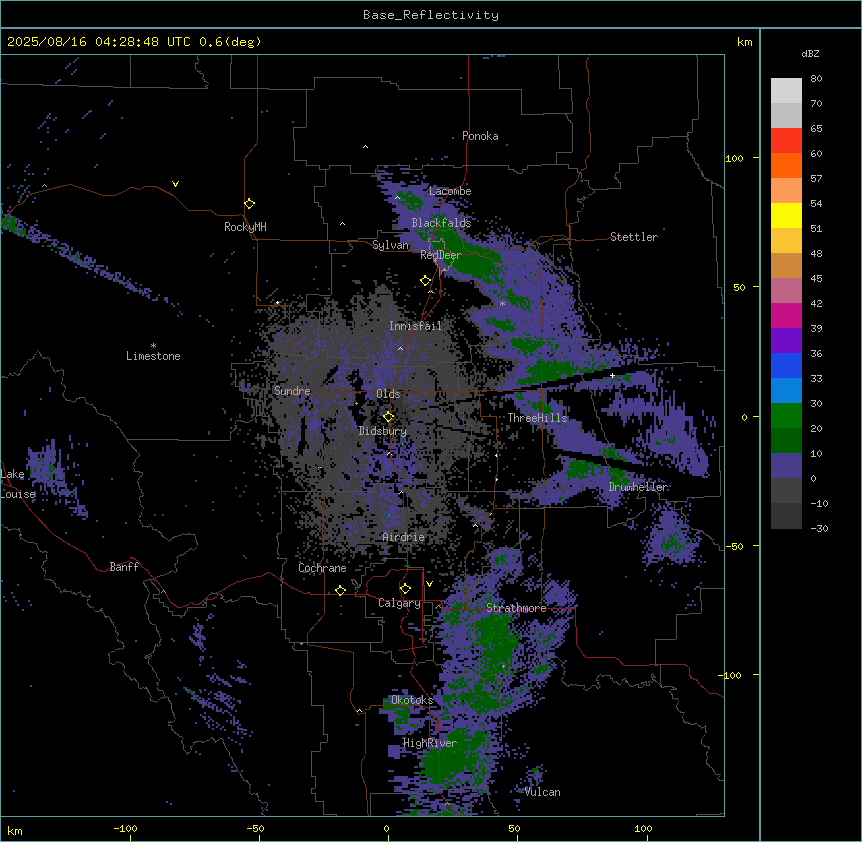This screenshot has height=842, width=862.
Task: Click the asterisk marker southeast of RedDeer
Action: 502,303
